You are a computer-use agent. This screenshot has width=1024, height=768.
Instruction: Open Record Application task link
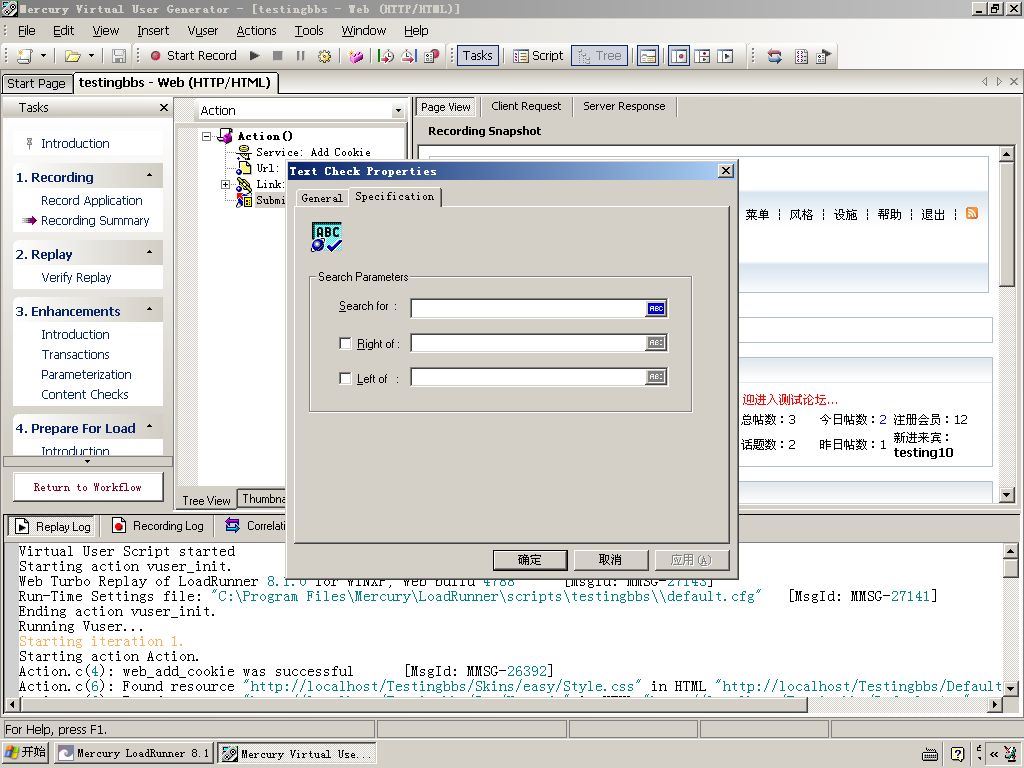click(91, 200)
